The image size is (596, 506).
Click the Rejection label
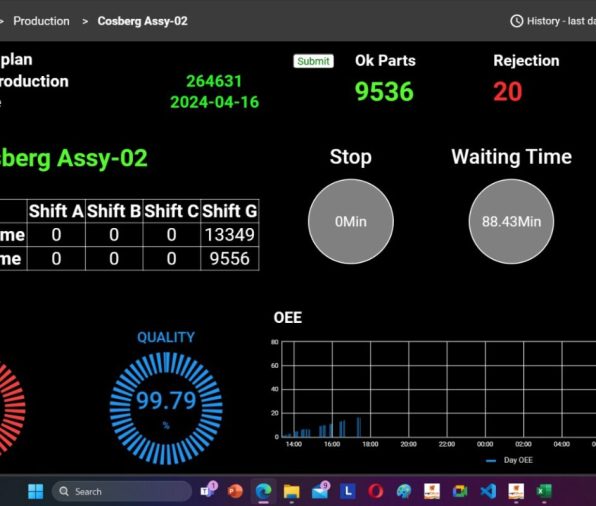[526, 61]
